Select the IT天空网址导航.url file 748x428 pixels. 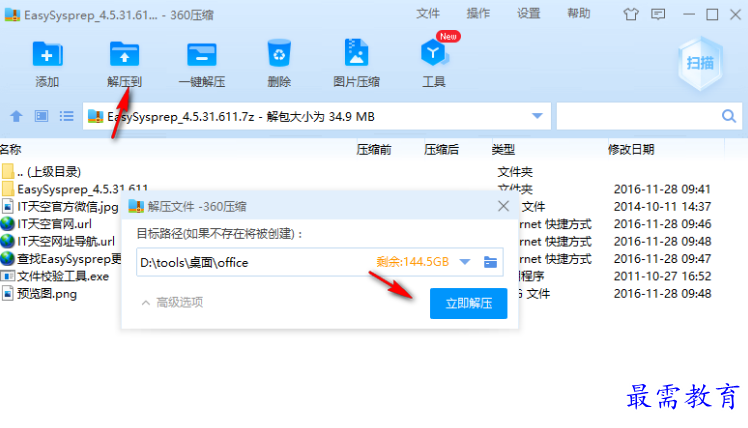[x=60, y=241]
